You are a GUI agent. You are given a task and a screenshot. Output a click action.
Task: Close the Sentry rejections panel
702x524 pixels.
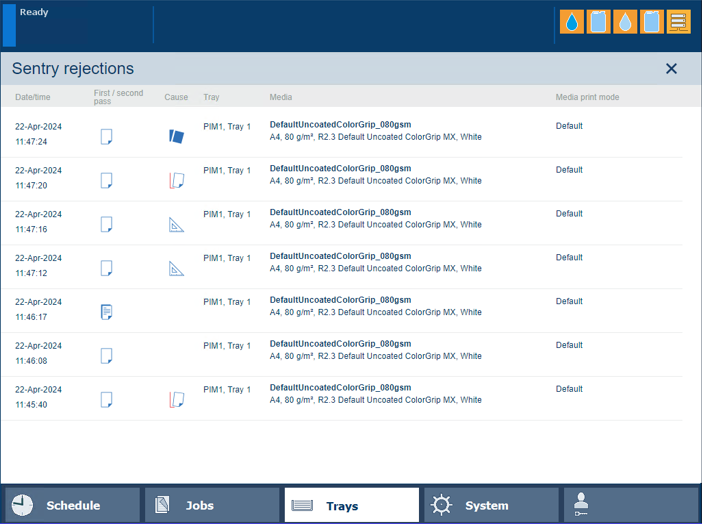click(671, 69)
